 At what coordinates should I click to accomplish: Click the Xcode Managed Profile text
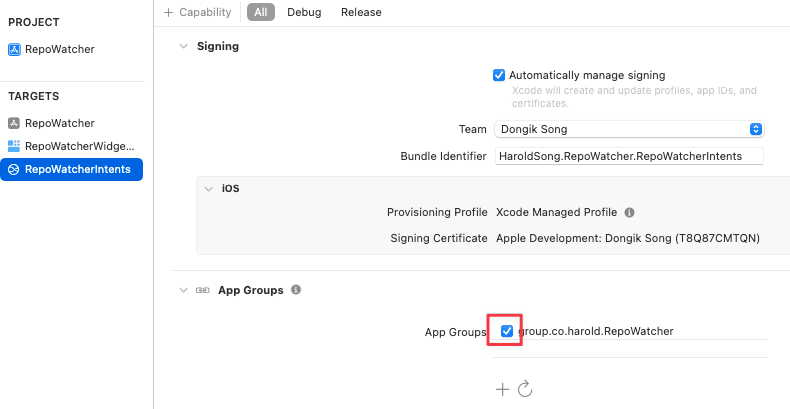[557, 213]
